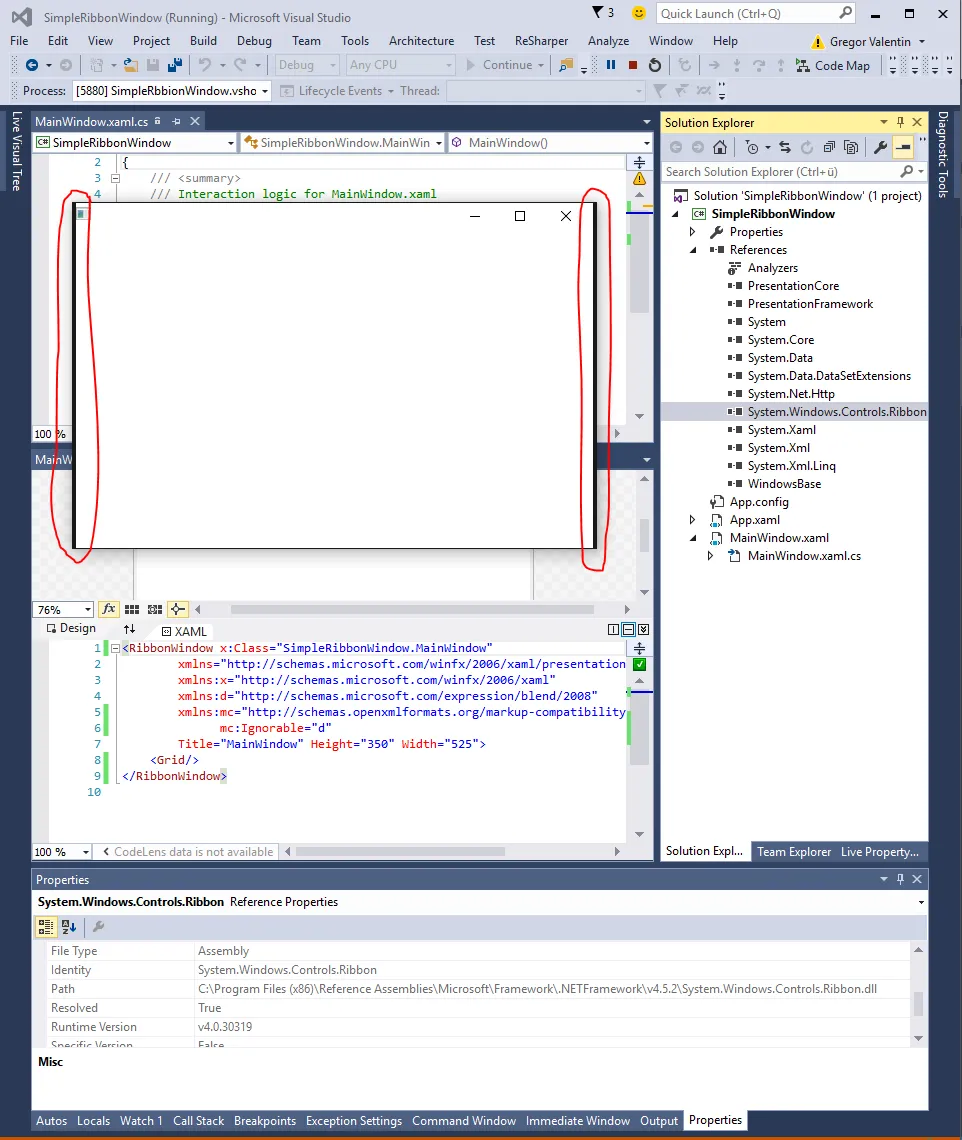
Task: Open the Analyze menu
Action: 609,41
